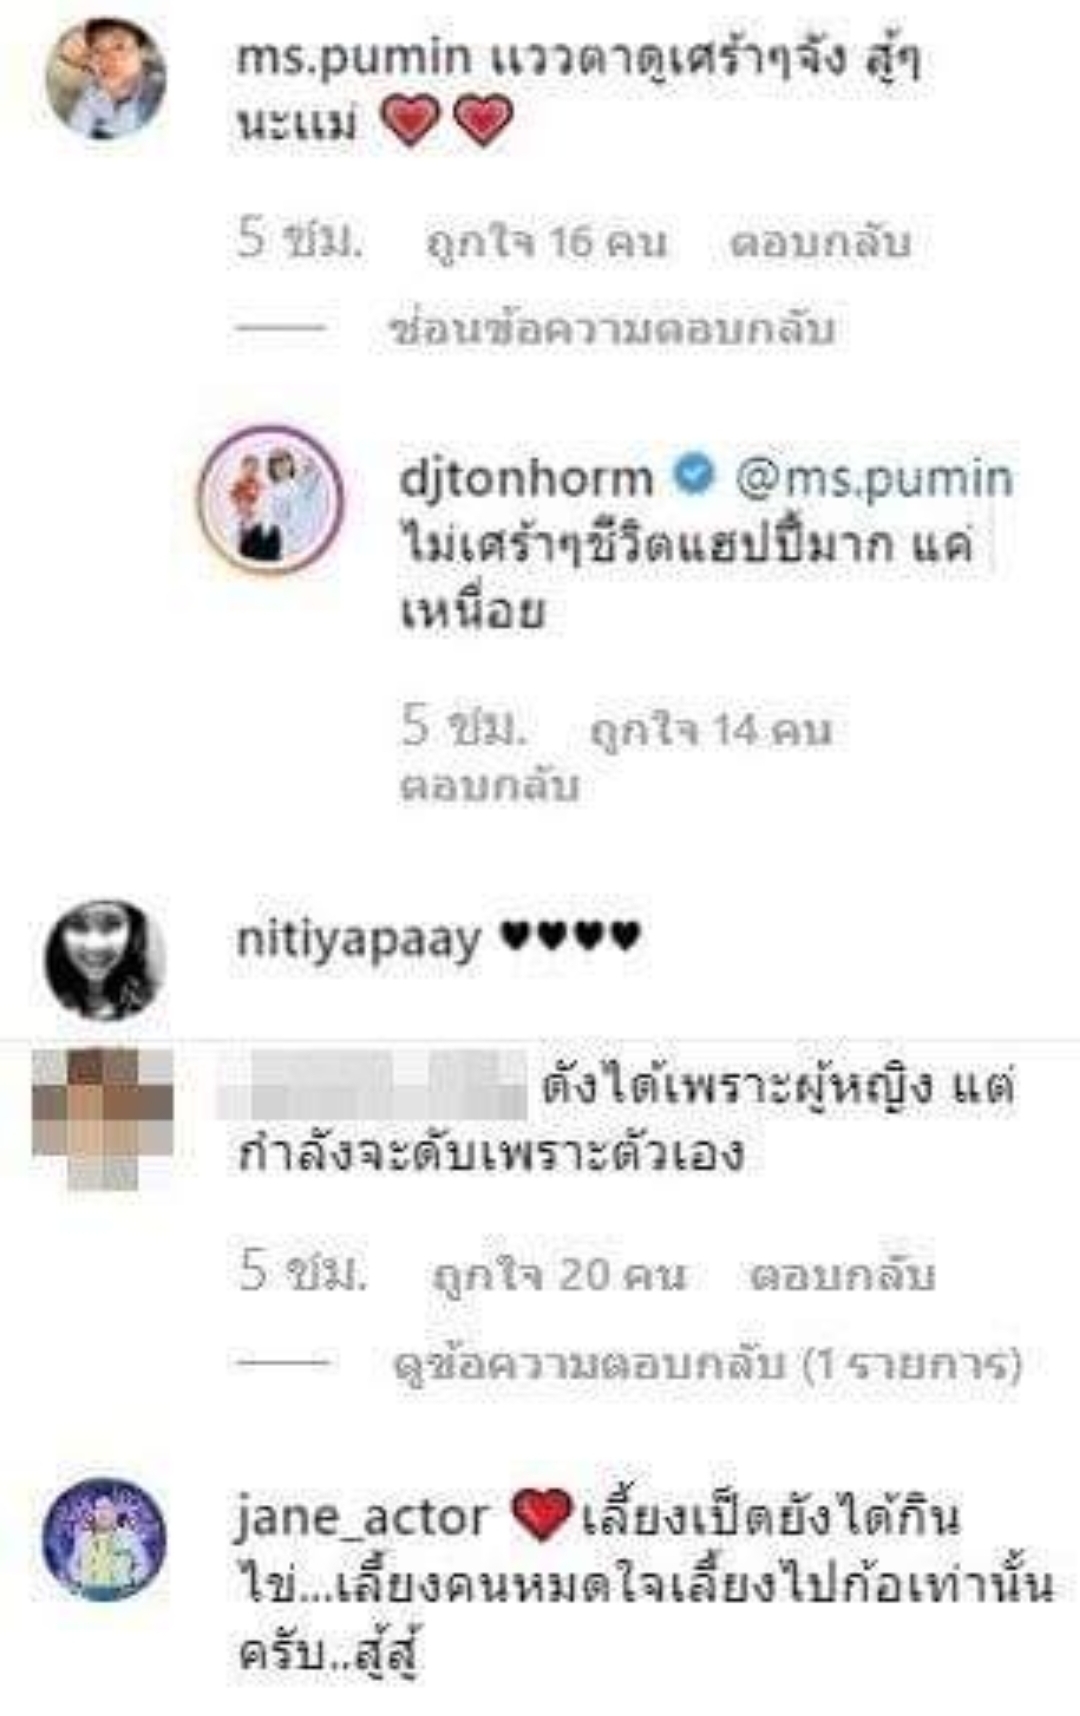Click the blurred username of the commenter
This screenshot has height=1716, width=1080.
372,1084
